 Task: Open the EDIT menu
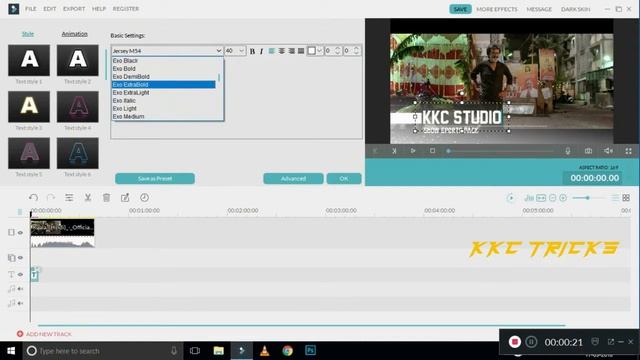tap(50, 9)
